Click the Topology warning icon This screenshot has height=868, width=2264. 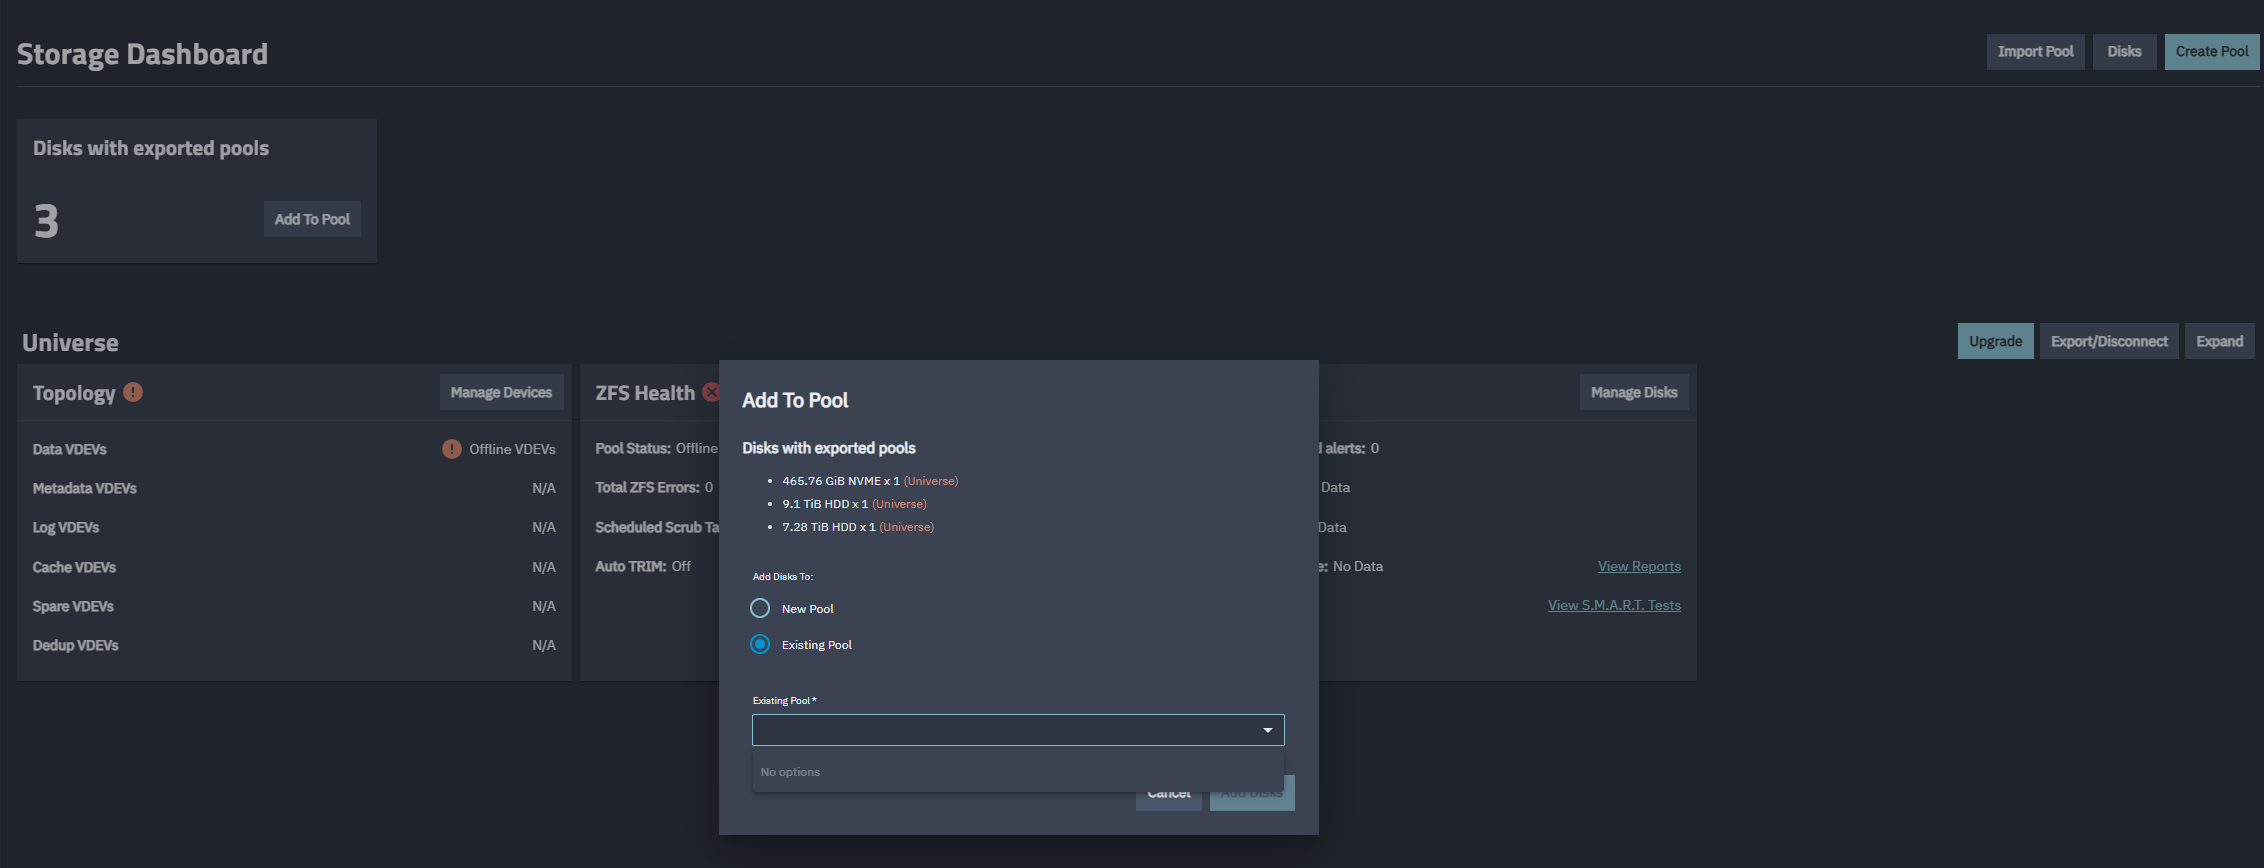(133, 392)
